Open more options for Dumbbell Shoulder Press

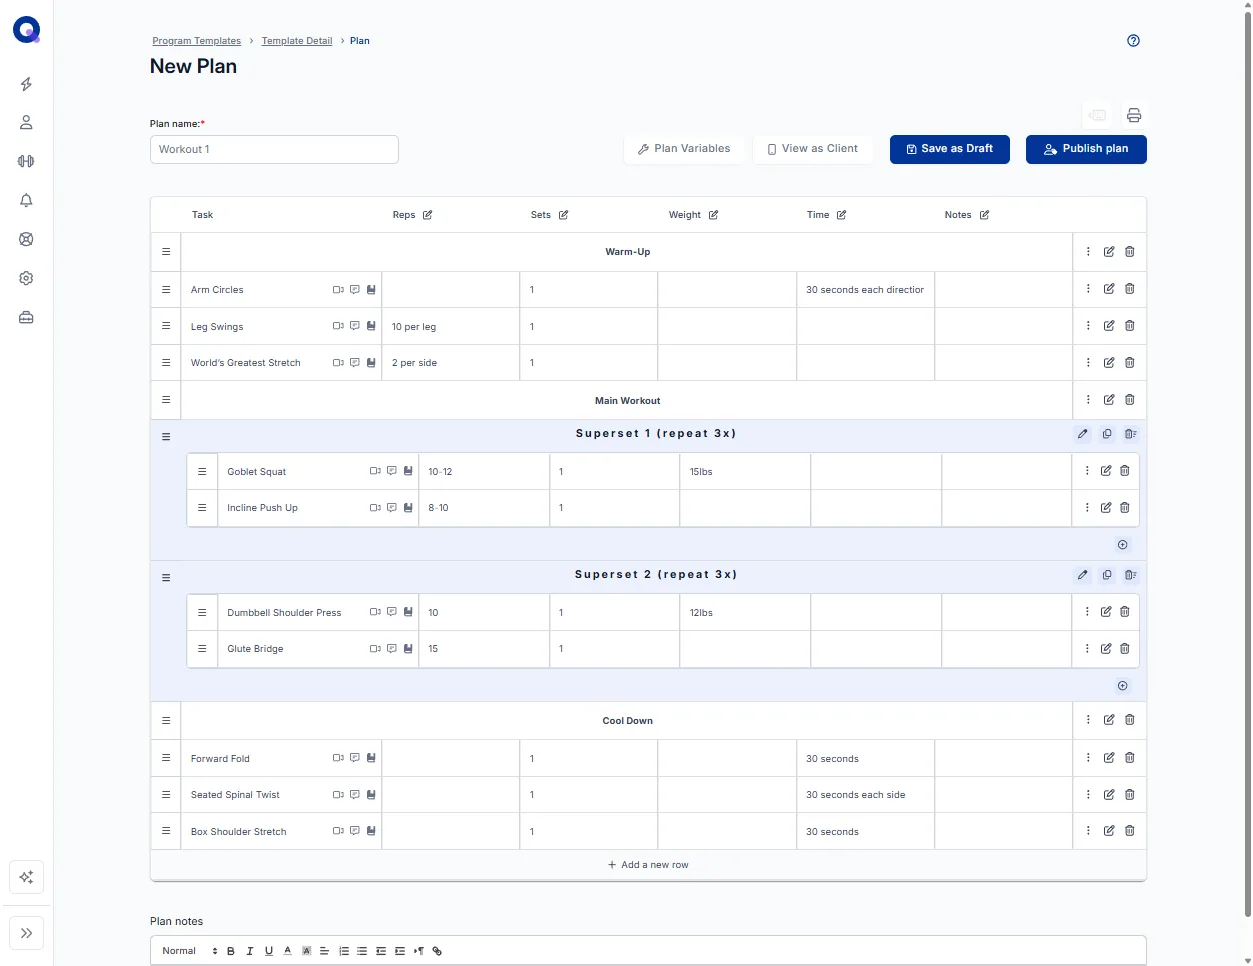[x=1087, y=612]
